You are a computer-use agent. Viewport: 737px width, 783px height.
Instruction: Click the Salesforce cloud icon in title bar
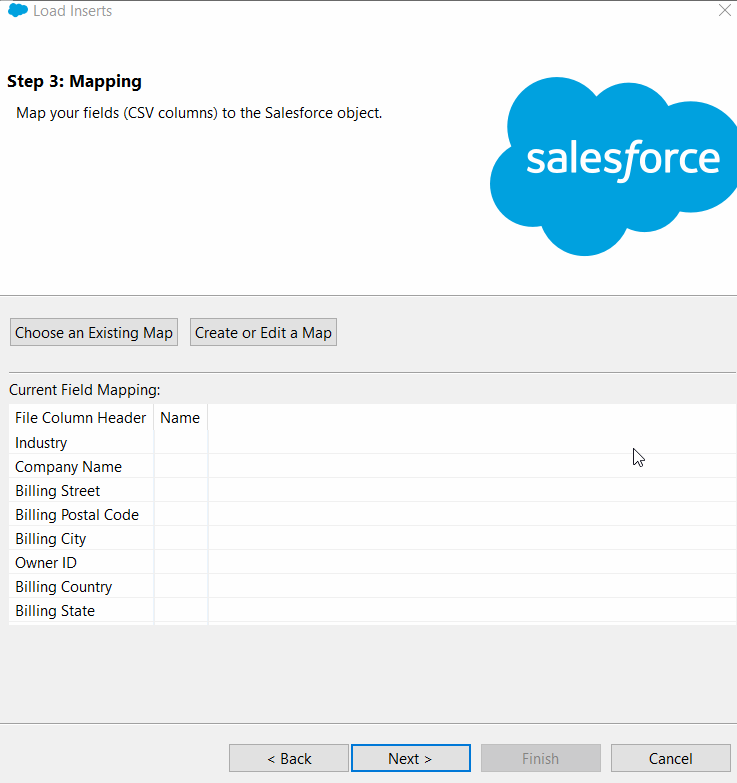(x=17, y=11)
